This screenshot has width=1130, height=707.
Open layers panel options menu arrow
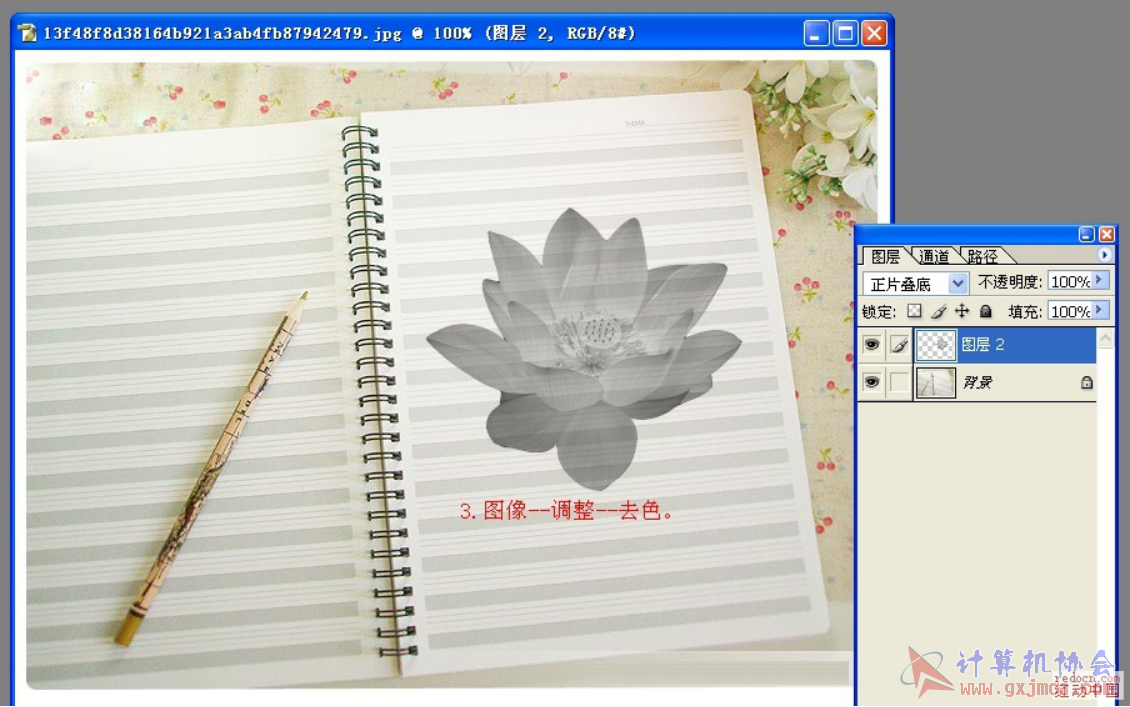click(x=1104, y=255)
